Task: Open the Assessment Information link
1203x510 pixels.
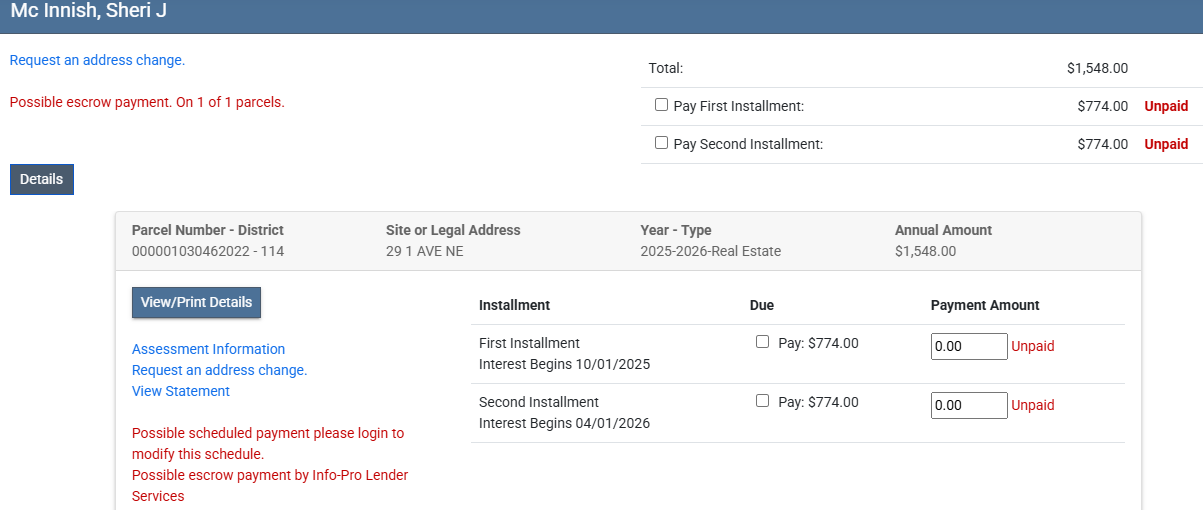Action: 208,349
